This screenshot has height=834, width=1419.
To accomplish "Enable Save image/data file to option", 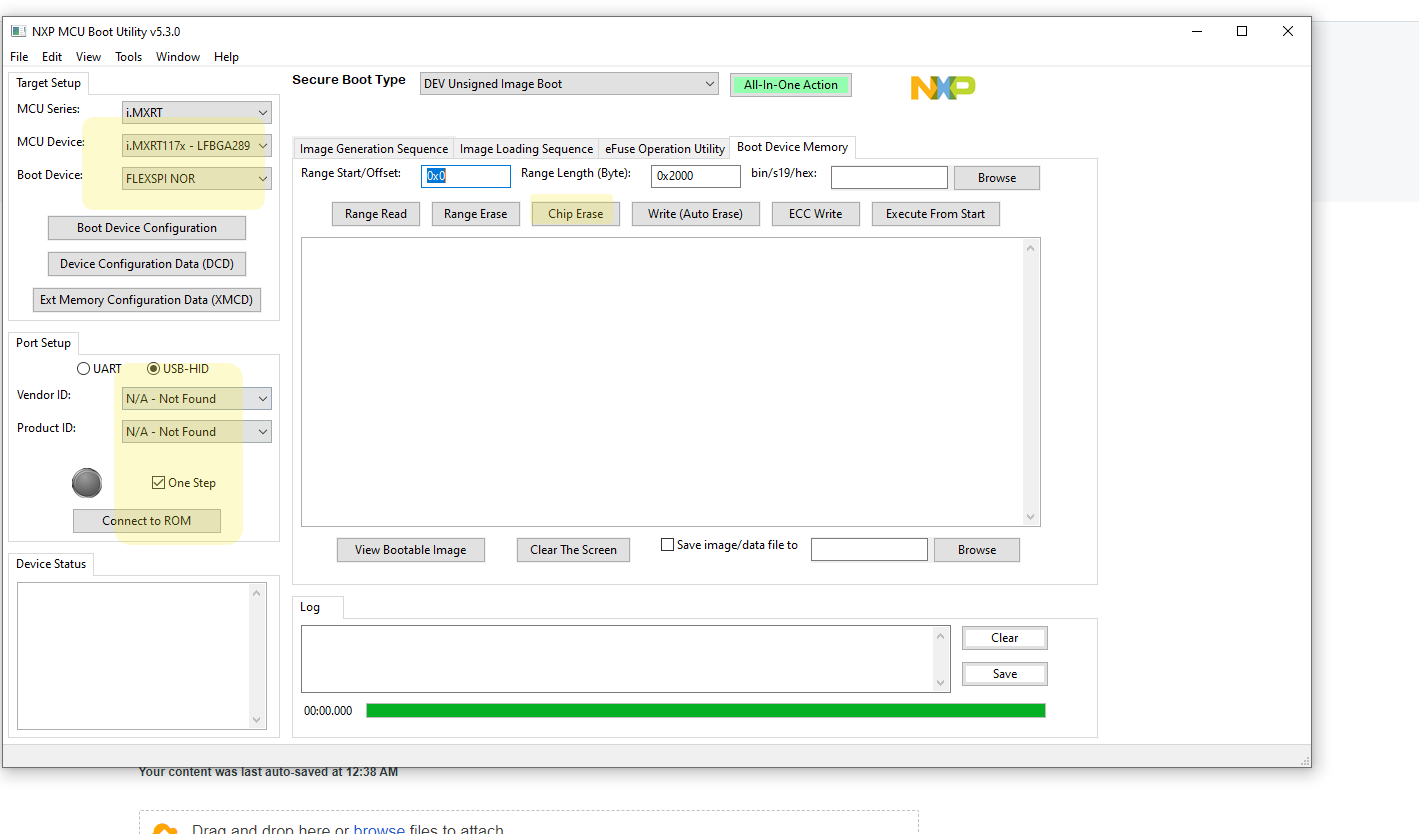I will (666, 544).
